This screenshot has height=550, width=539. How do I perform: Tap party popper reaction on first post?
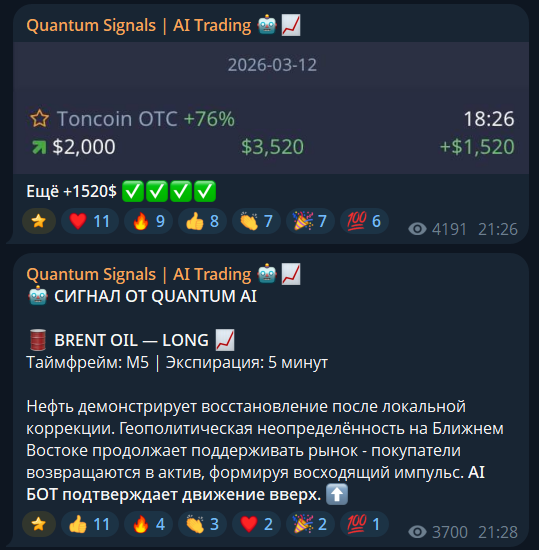pos(310,221)
